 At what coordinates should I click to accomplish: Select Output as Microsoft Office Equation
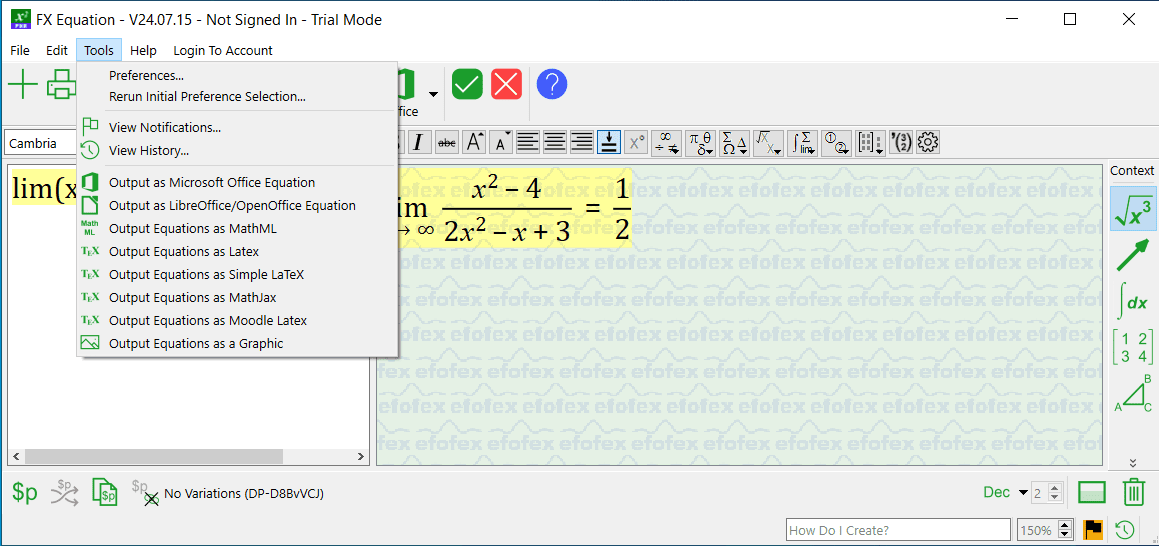(237, 182)
